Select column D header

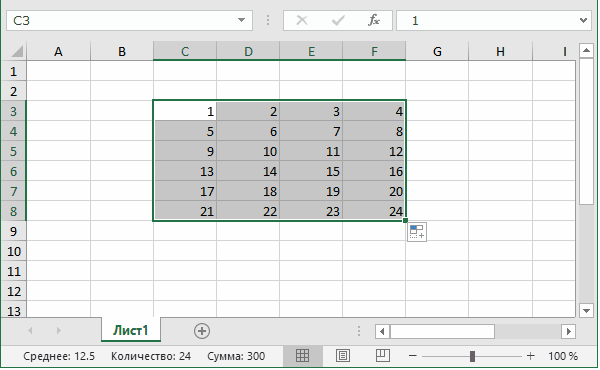click(x=248, y=51)
